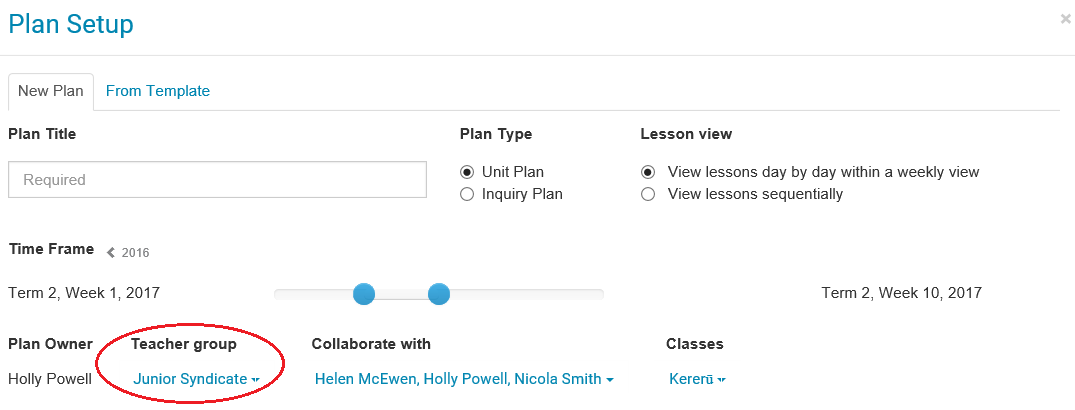Click the caret next to Junior Syndicate

point(256,380)
